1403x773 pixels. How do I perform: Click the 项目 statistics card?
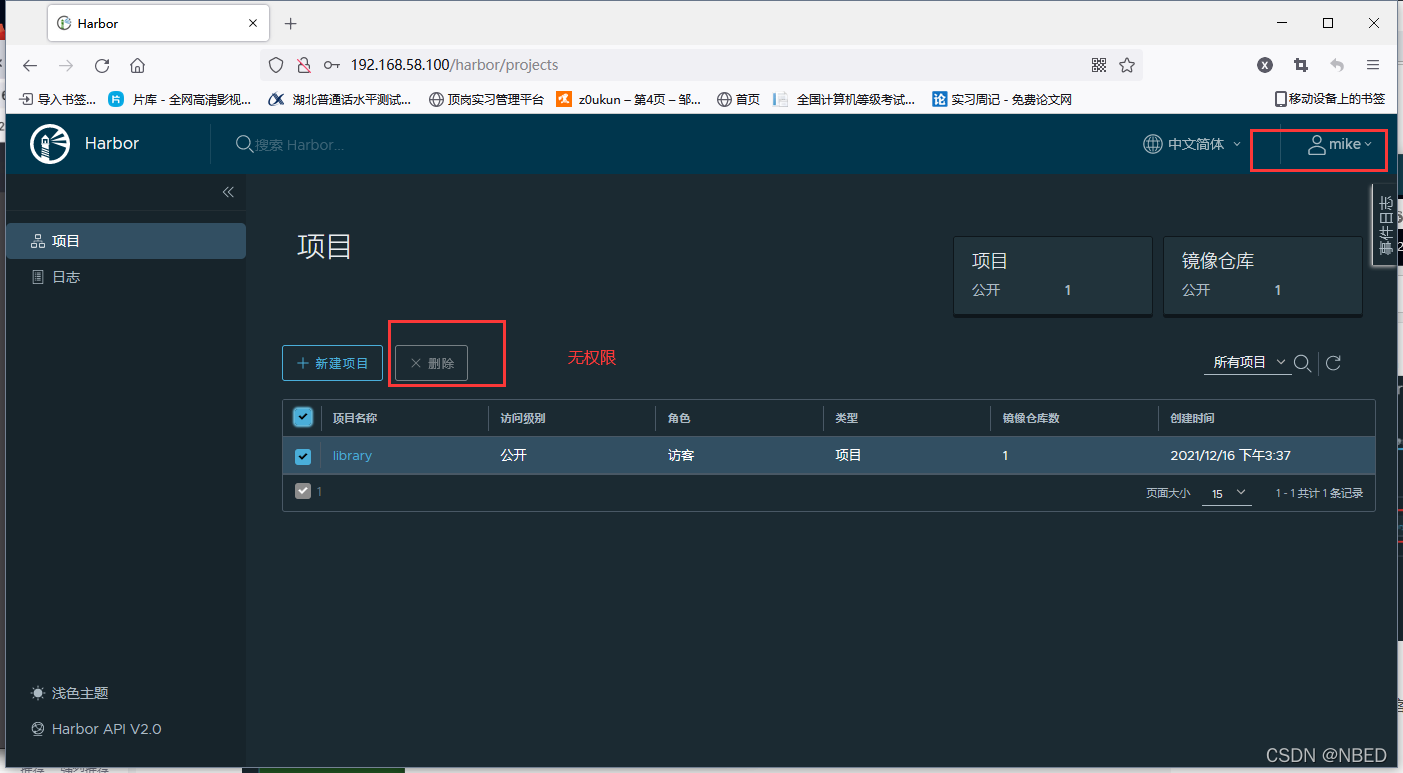(x=1052, y=277)
